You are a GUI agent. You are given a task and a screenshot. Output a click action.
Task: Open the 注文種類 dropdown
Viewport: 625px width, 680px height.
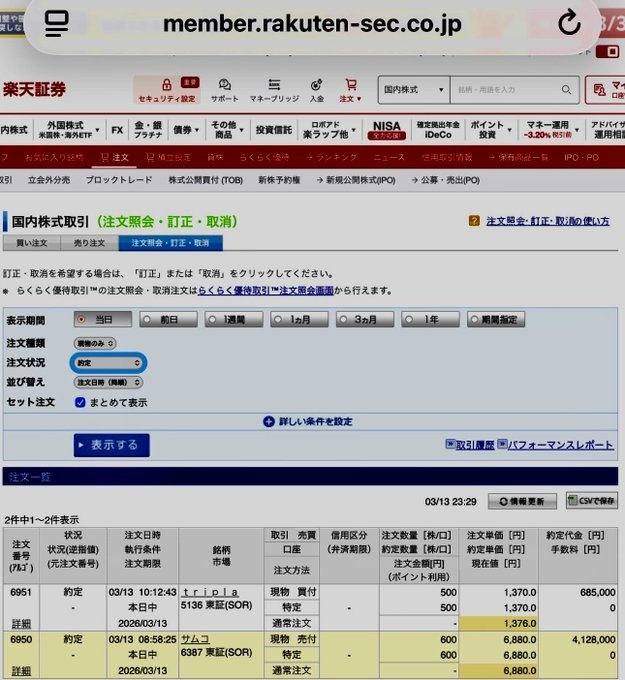tap(95, 343)
